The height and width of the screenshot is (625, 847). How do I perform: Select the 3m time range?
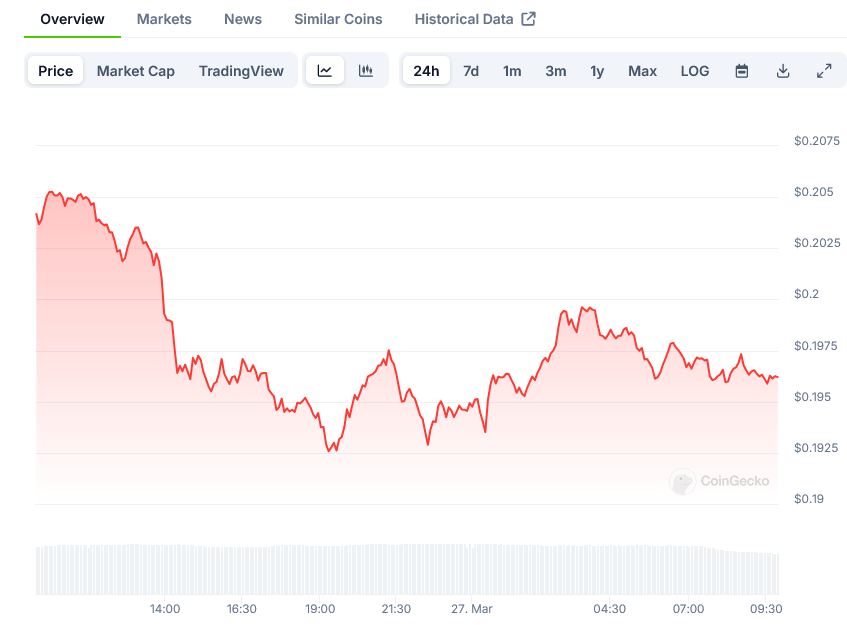coord(556,71)
